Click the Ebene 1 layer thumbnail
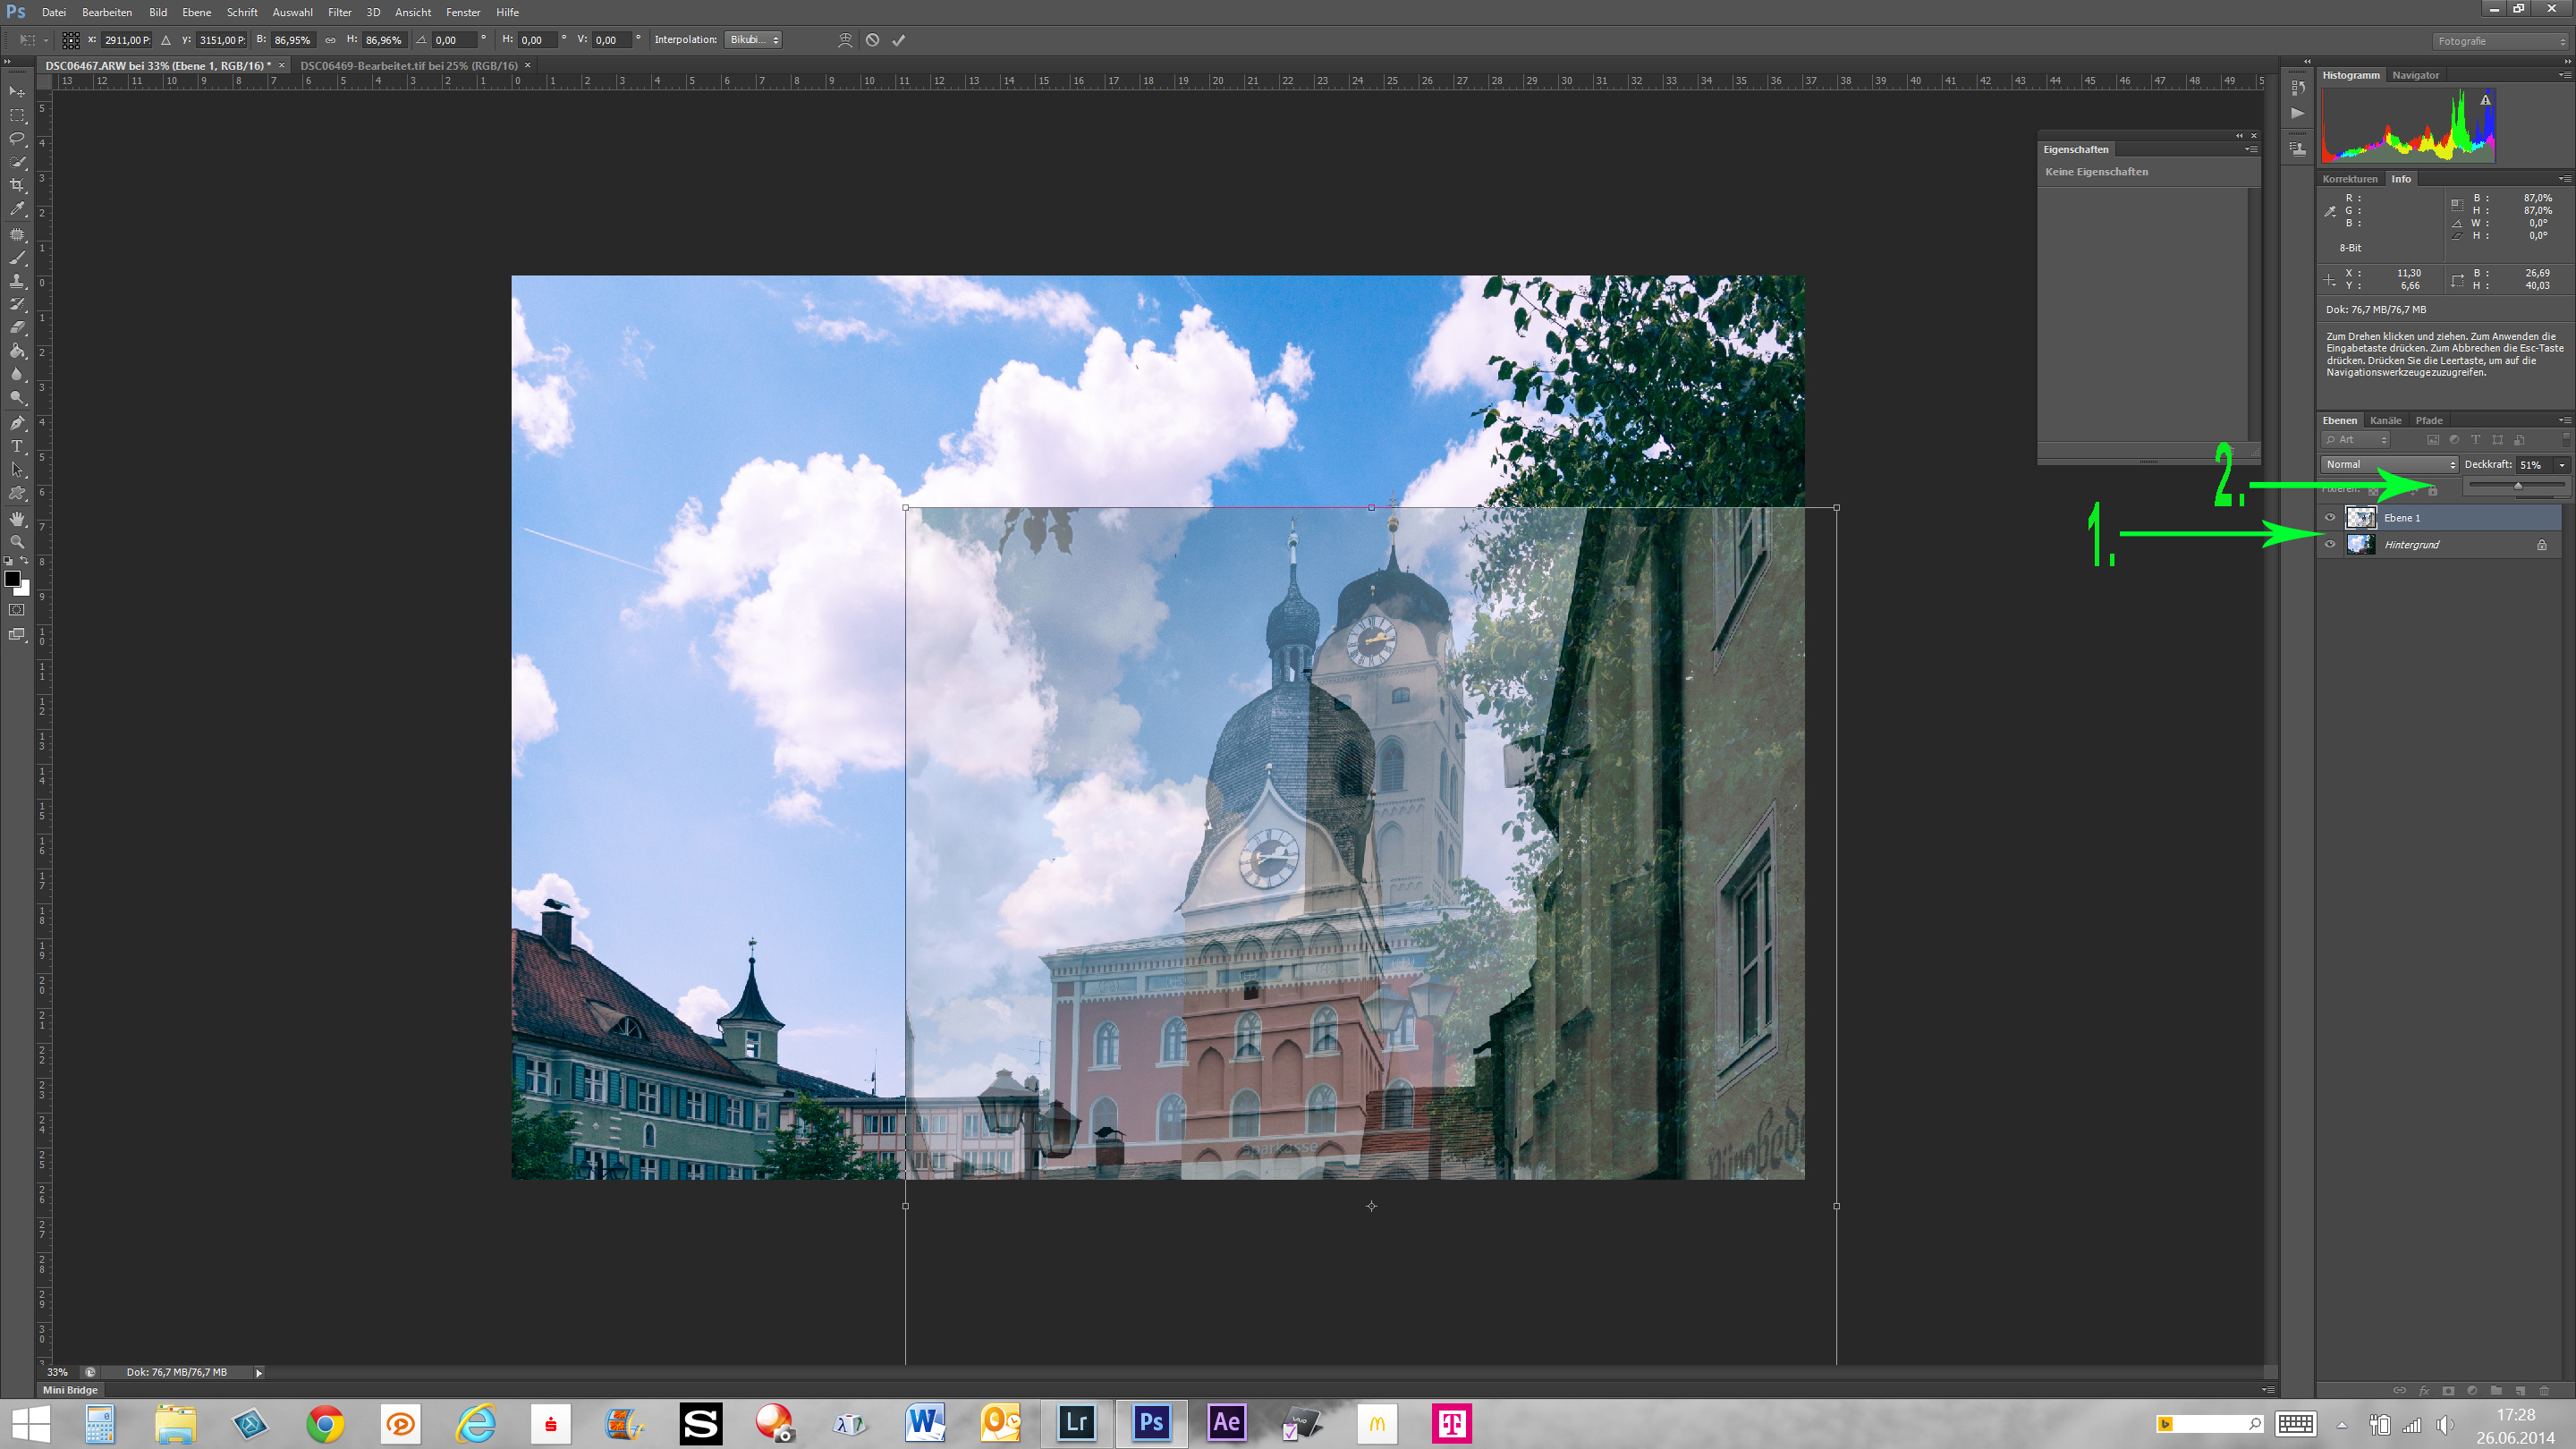Image resolution: width=2576 pixels, height=1449 pixels. [x=2361, y=517]
